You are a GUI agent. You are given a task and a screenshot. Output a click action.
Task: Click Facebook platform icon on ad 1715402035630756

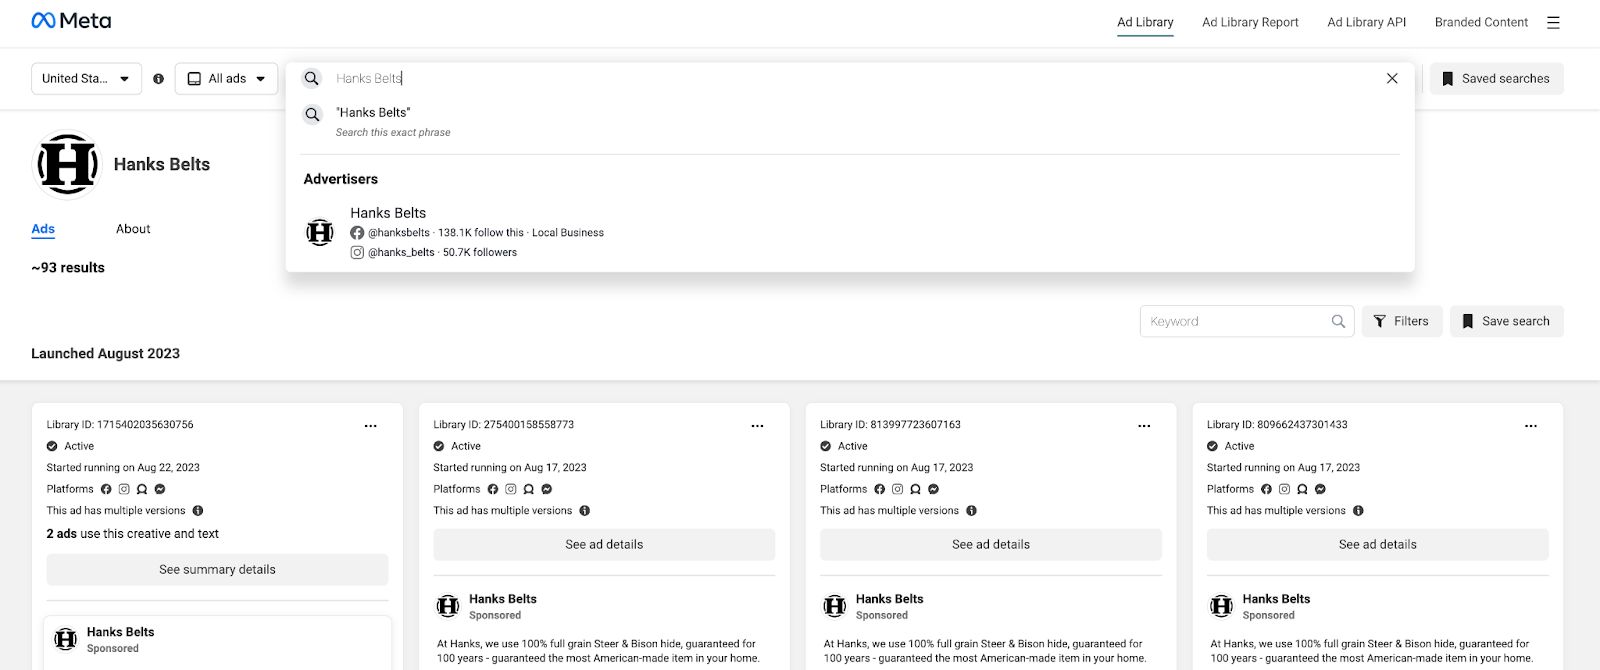pyautogui.click(x=106, y=489)
